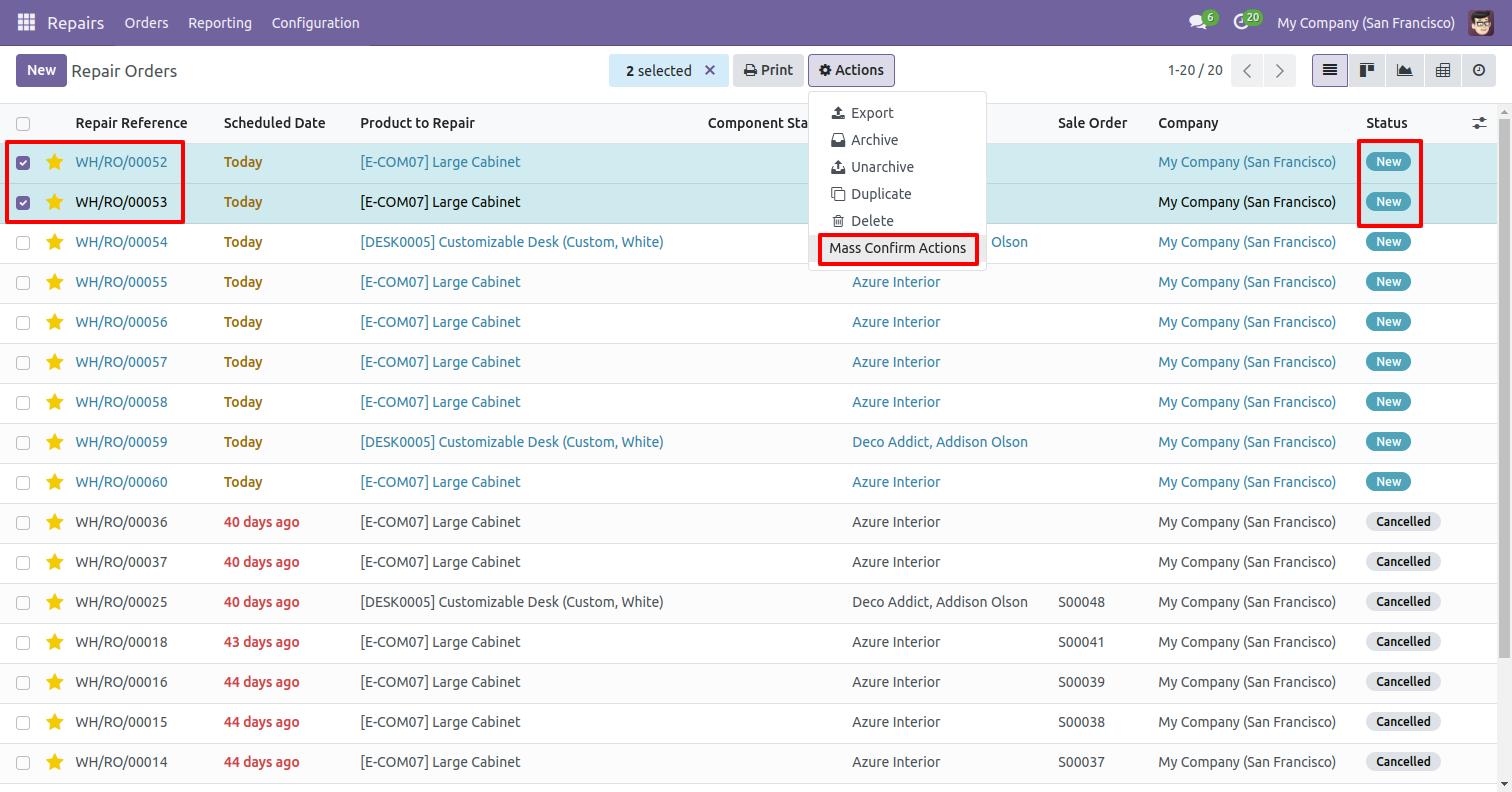Open the conversations messages icon
This screenshot has height=792, width=1512.
pyautogui.click(x=1197, y=22)
